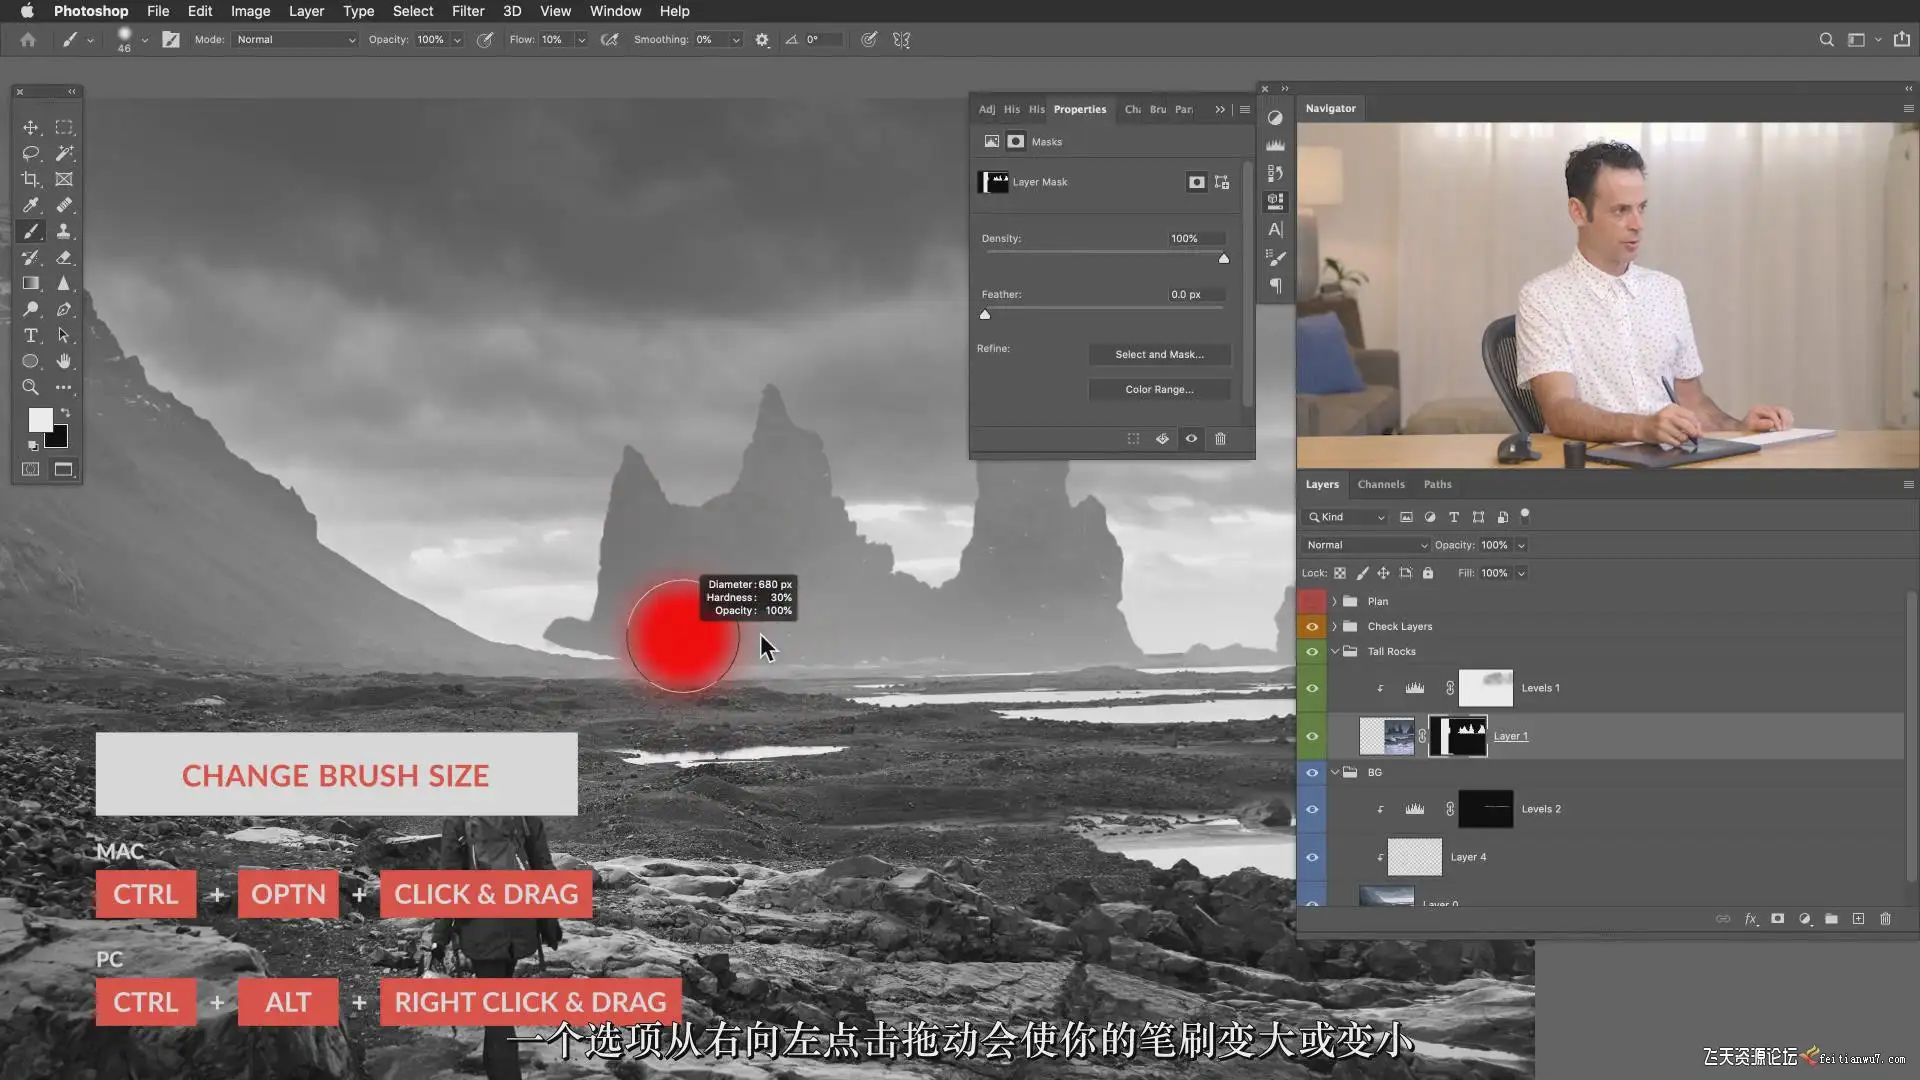Select the Clone Stamp tool
The height and width of the screenshot is (1080, 1920).
64,231
